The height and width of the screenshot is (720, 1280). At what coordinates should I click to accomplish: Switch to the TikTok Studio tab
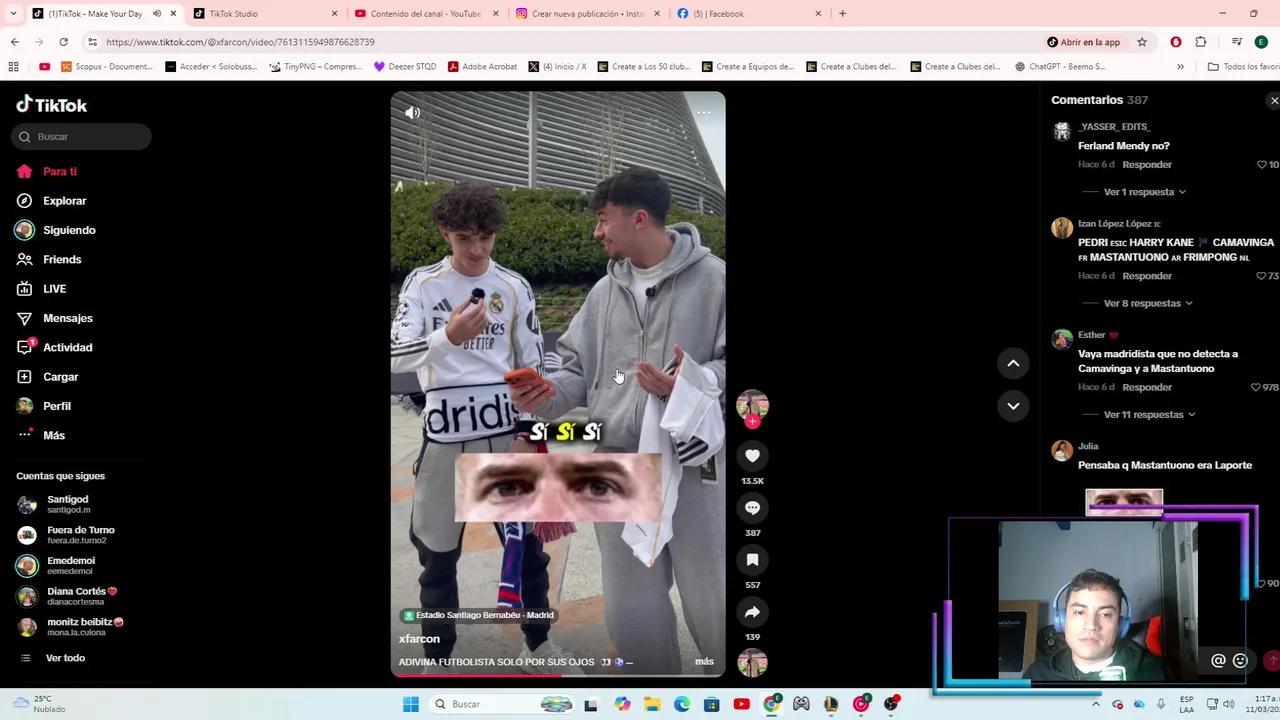point(266,14)
